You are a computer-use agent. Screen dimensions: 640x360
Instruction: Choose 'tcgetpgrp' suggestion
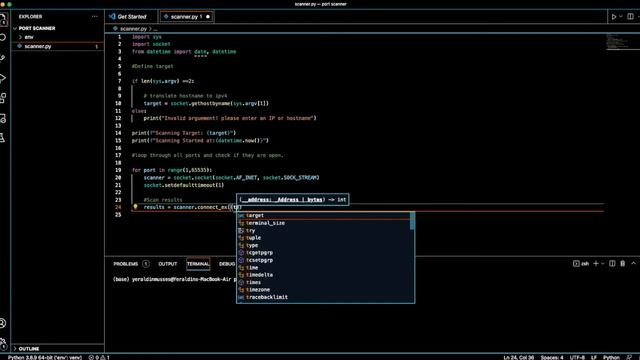click(x=322, y=253)
